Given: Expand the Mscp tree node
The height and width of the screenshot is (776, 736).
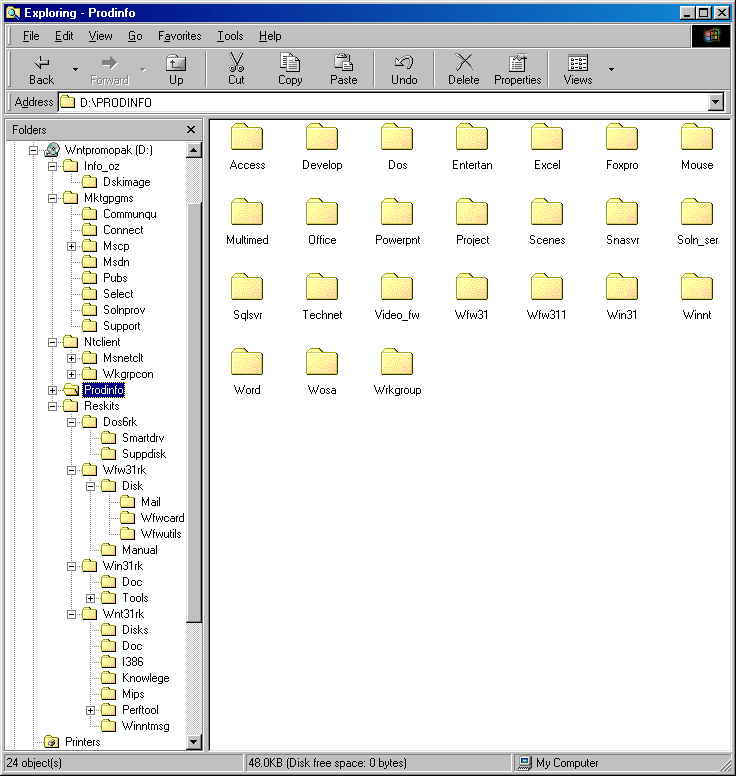Looking at the screenshot, I should (71, 246).
